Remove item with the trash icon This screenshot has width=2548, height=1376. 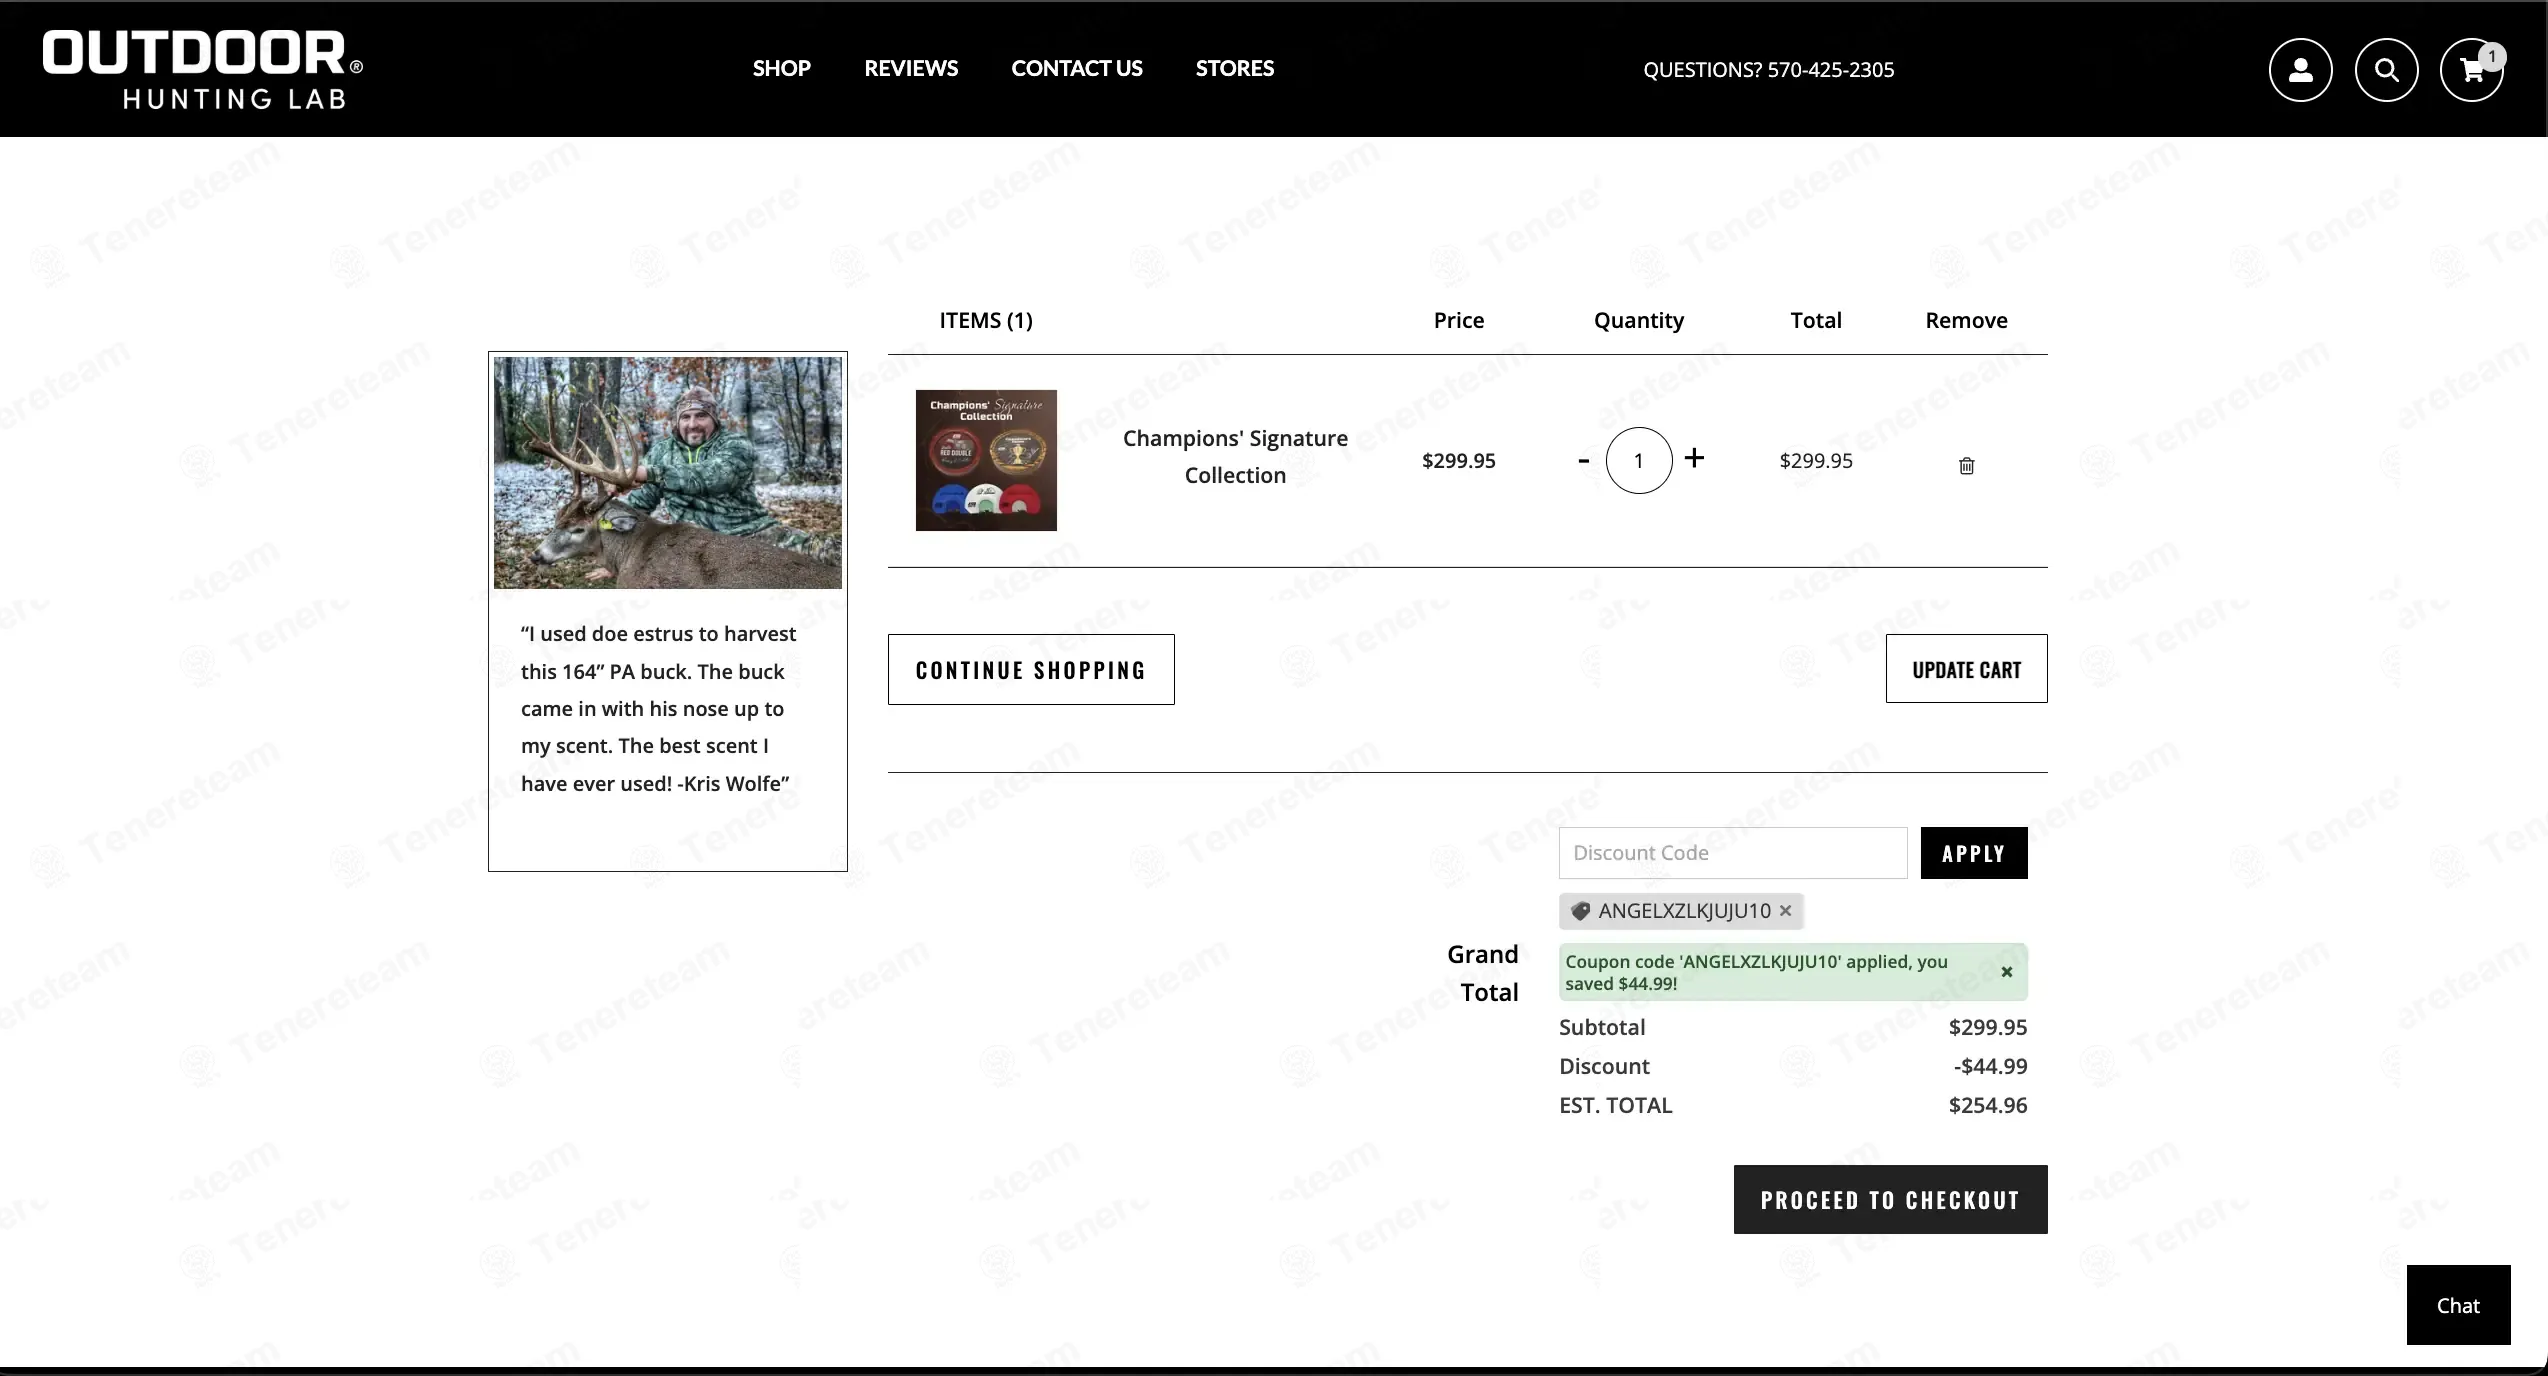[x=1966, y=465]
